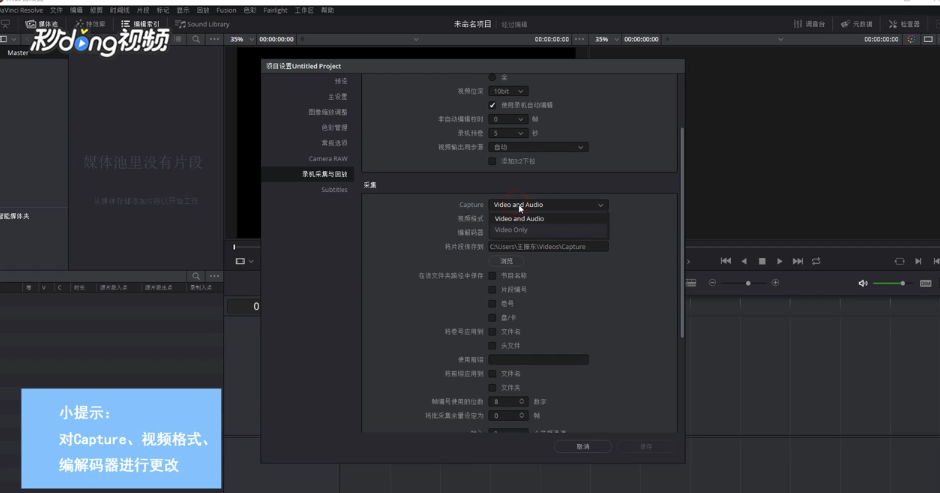This screenshot has width=940, height=493.
Task: Open three-dots menu beside the source viewer timecode
Action: [579, 39]
